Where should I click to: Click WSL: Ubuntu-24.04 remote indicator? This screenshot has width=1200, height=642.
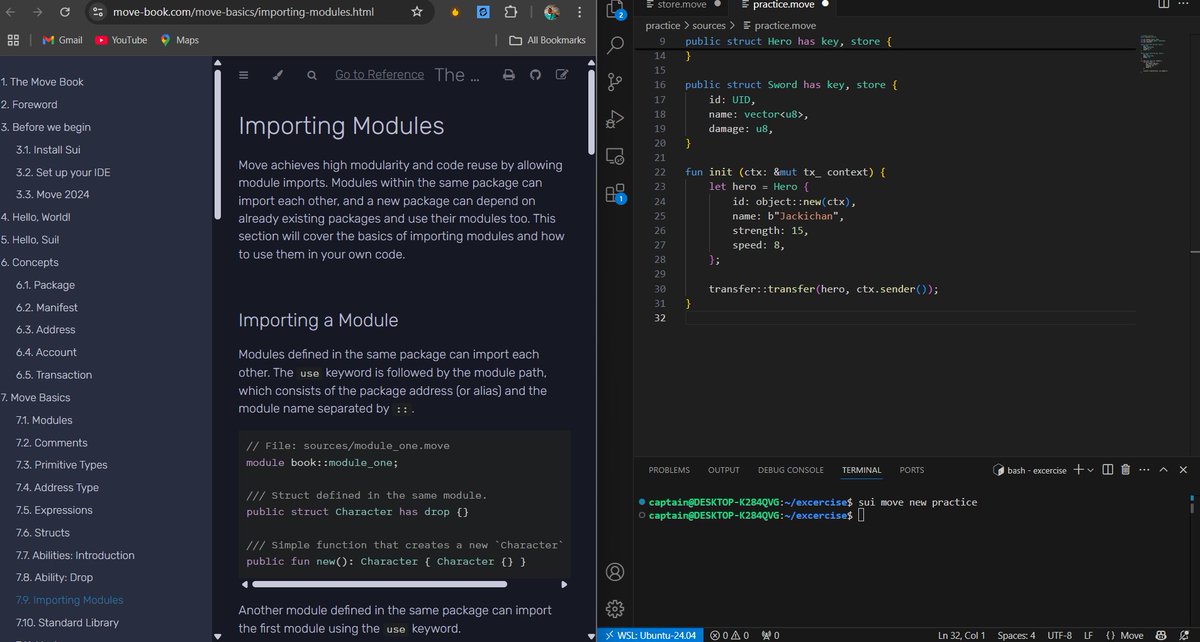pyautogui.click(x=651, y=635)
